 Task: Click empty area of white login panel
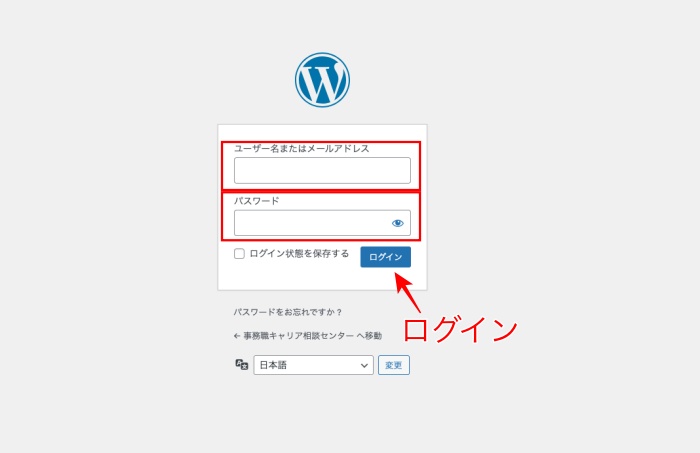coord(290,277)
